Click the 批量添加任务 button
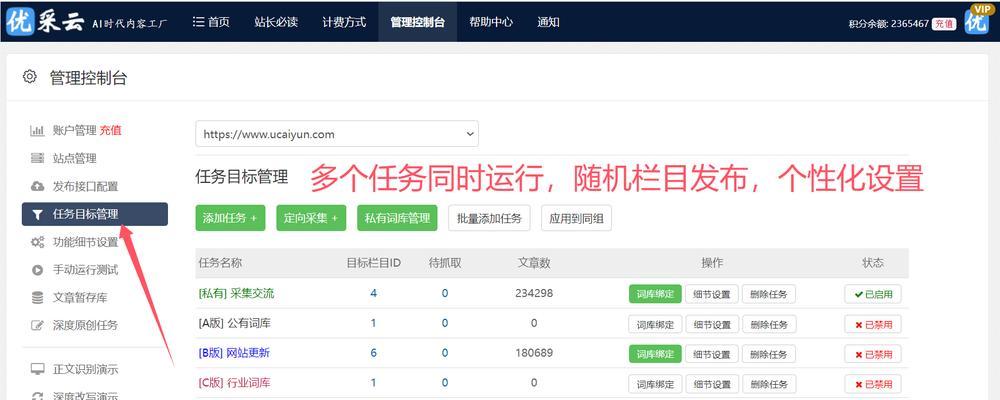1000x400 pixels. (x=489, y=218)
